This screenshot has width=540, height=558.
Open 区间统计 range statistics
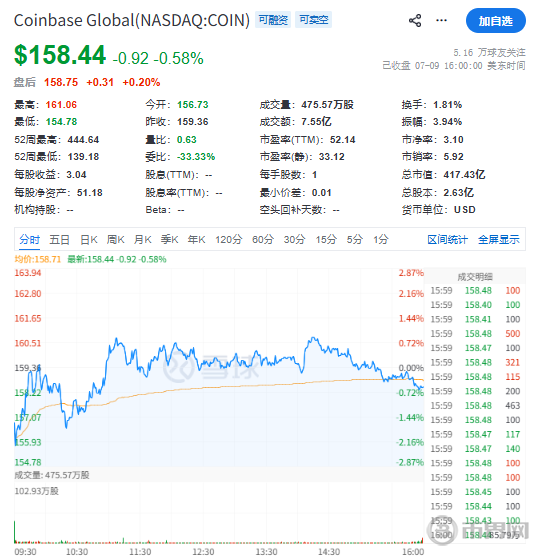(447, 239)
